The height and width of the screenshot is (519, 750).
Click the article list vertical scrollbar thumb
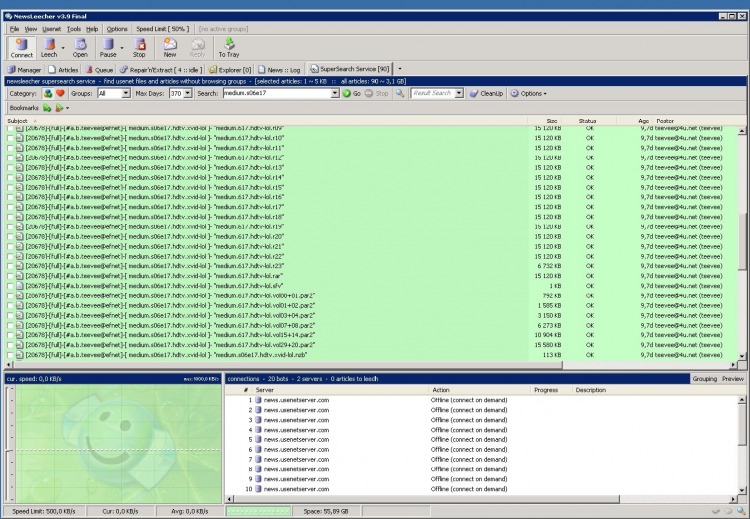(742, 242)
